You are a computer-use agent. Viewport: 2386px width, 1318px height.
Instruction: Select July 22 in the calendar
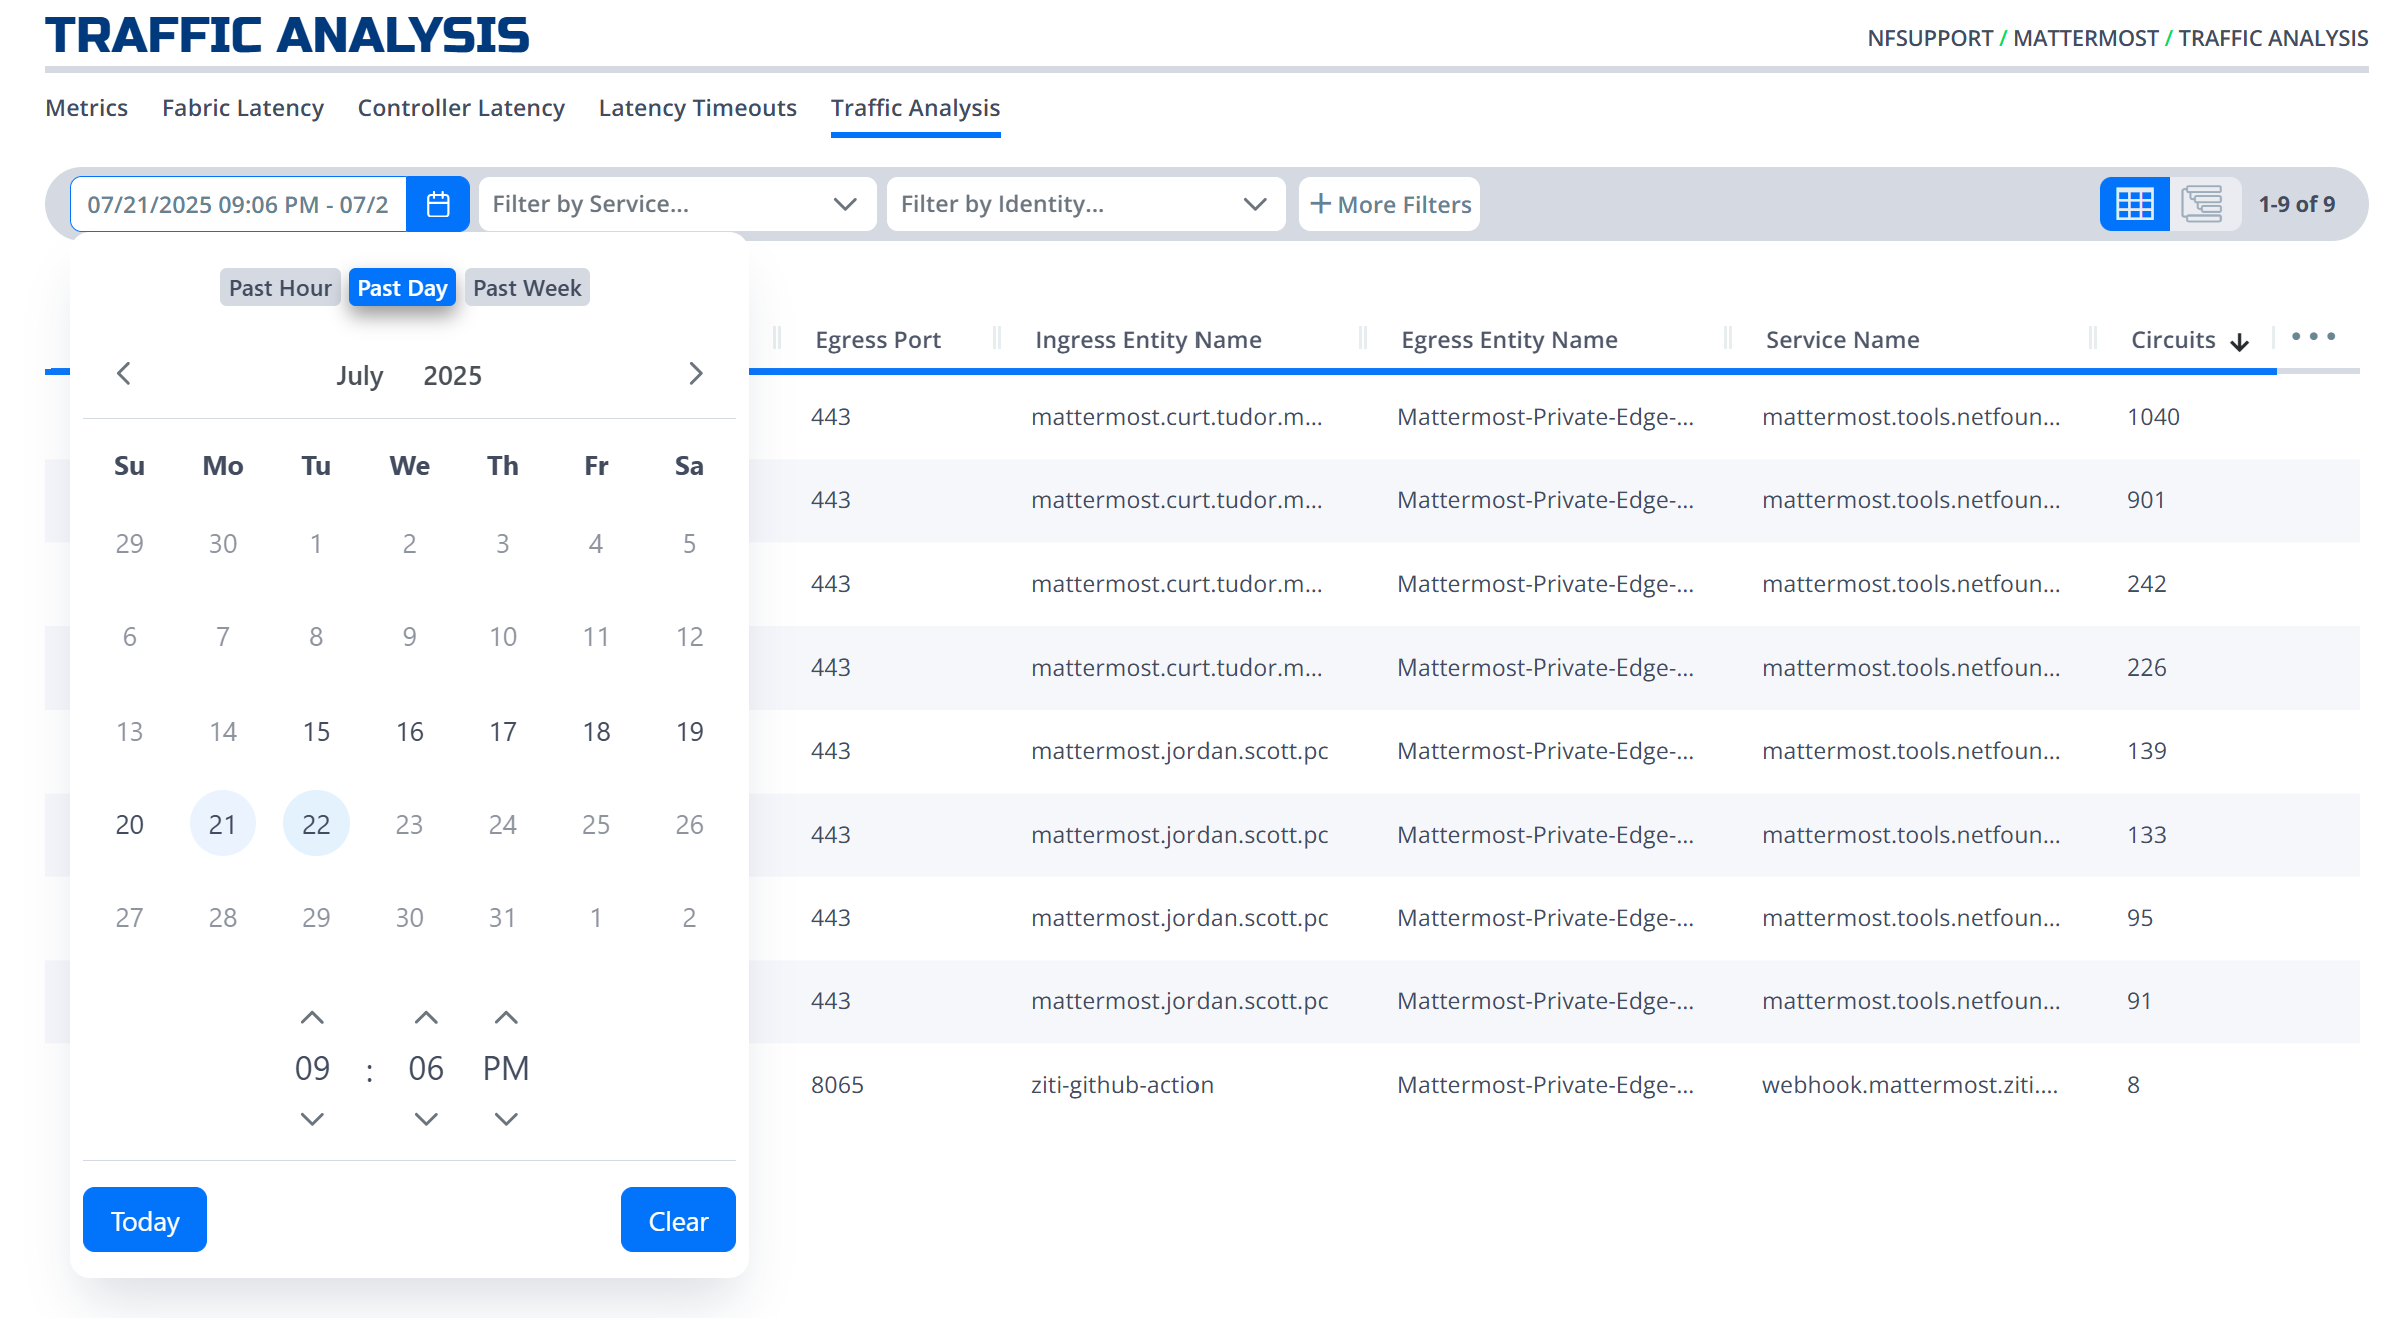[316, 824]
